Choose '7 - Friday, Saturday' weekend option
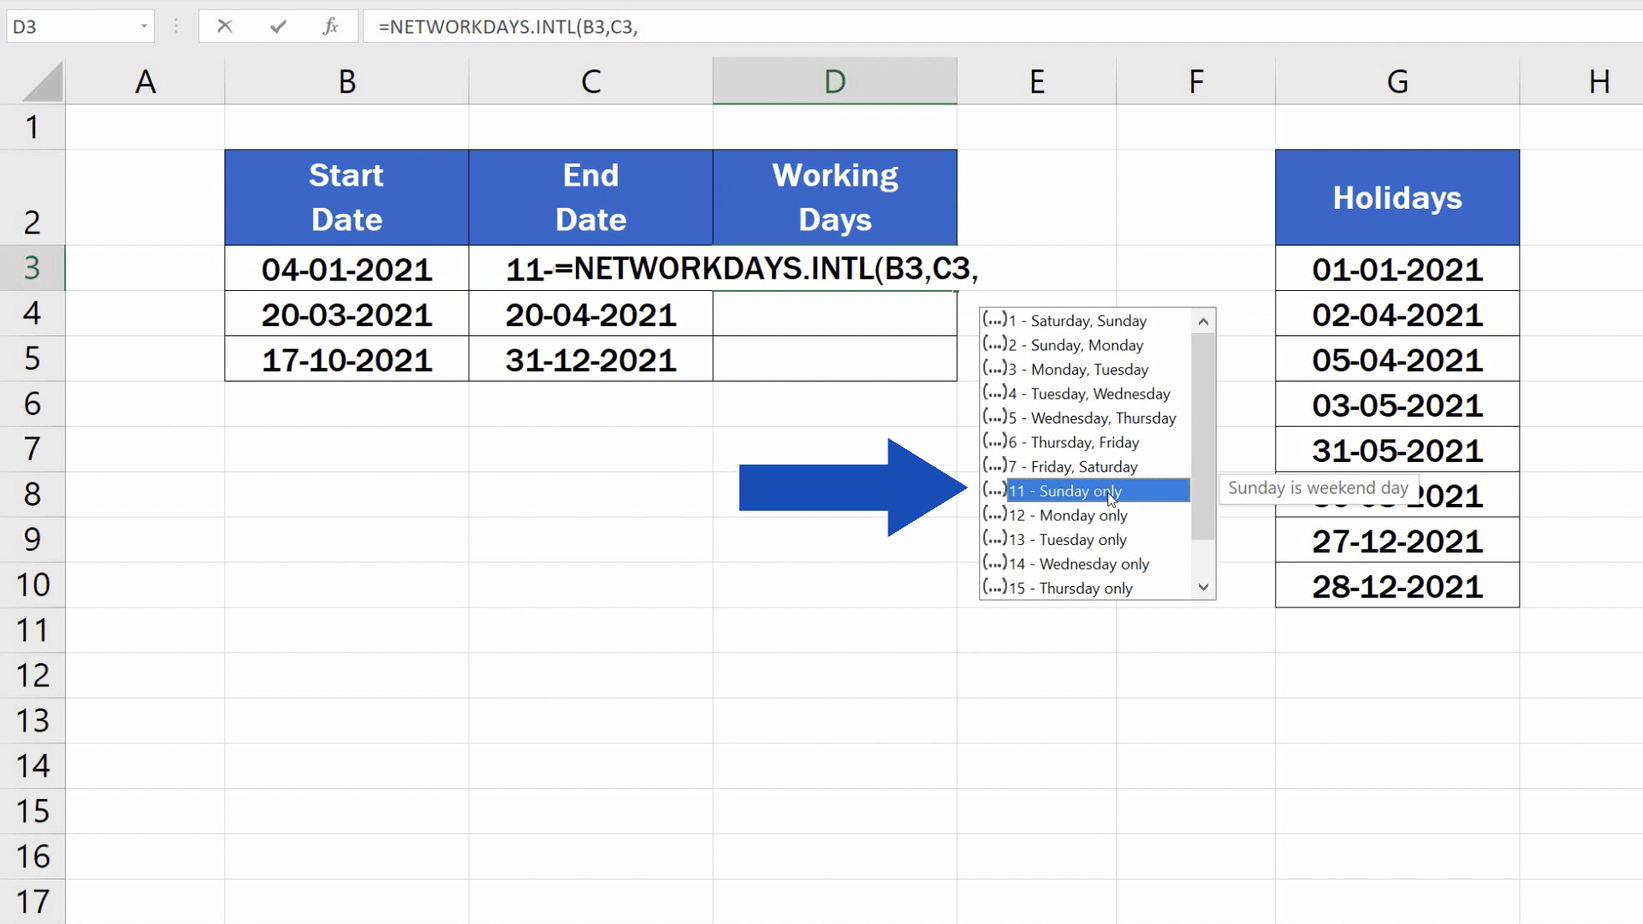Viewport: 1643px width, 924px height. 1073,466
